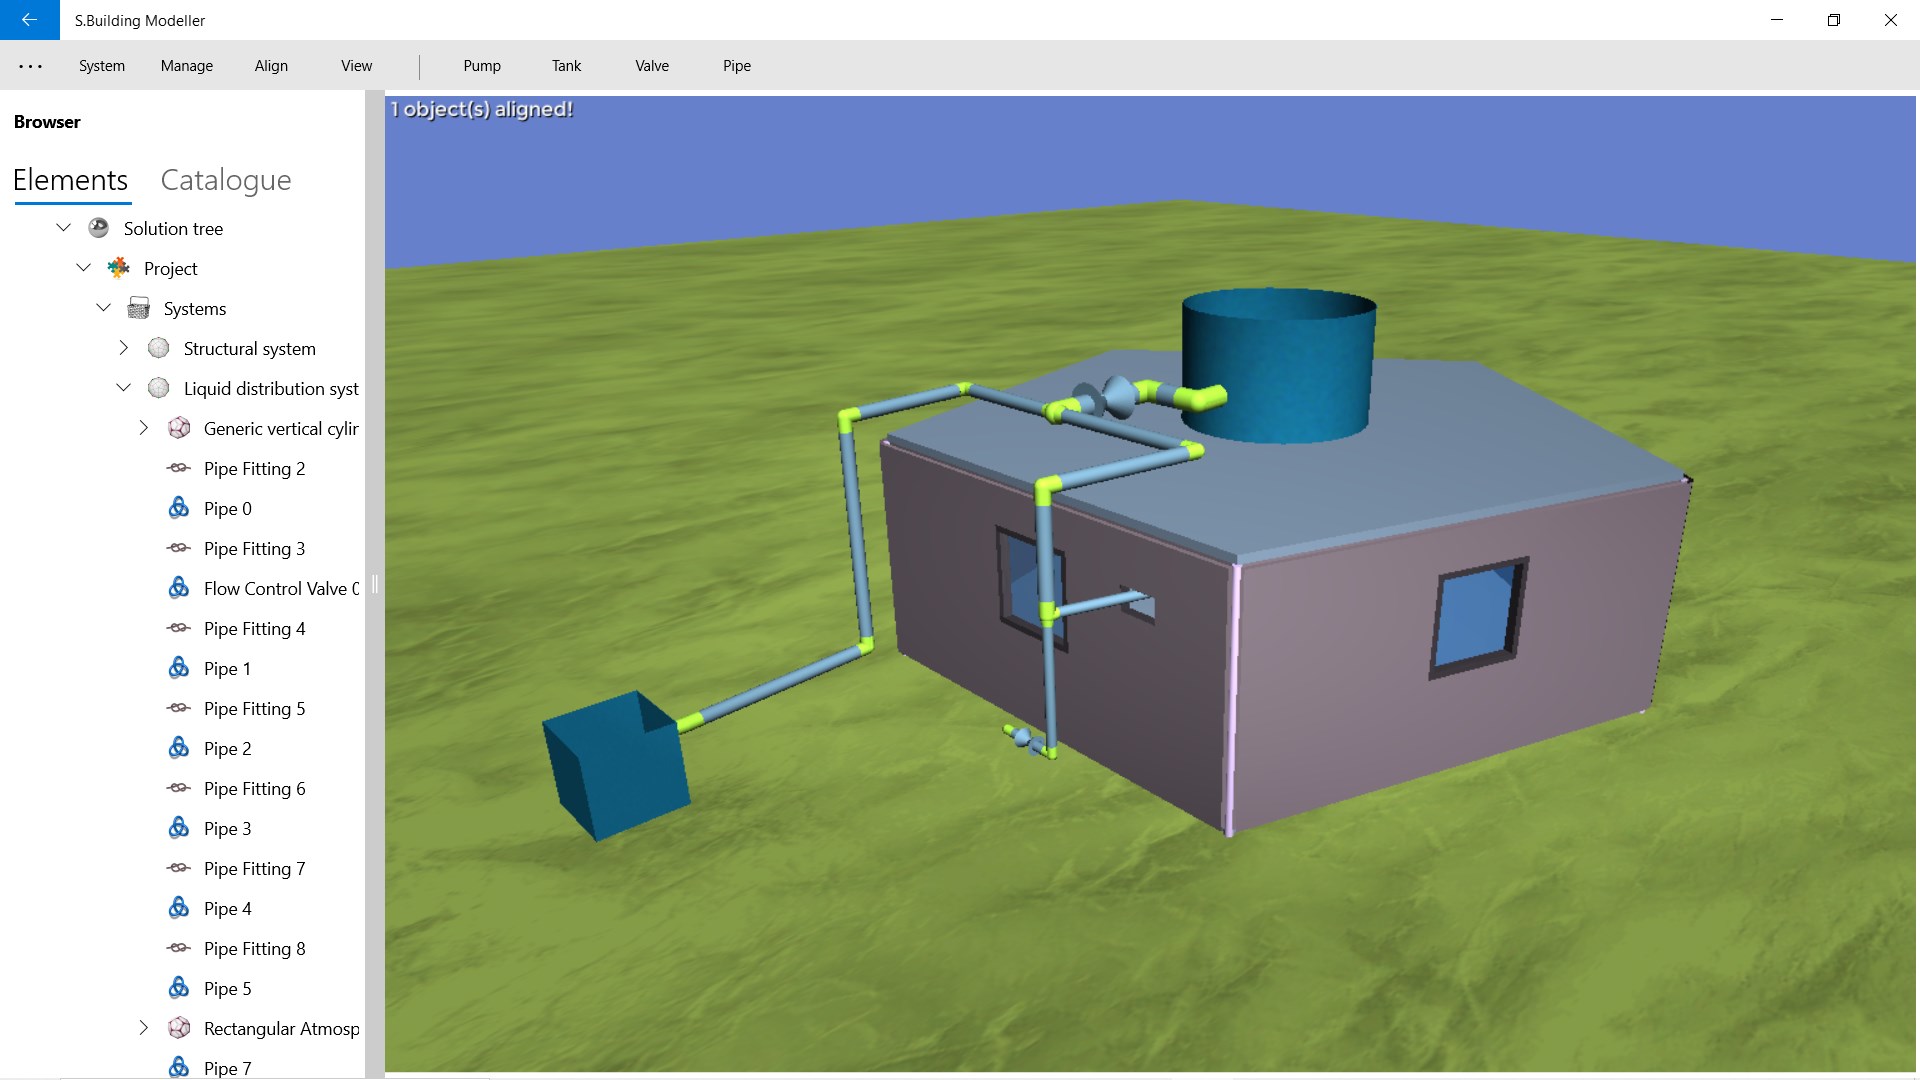Click the Systems container icon

(x=138, y=308)
